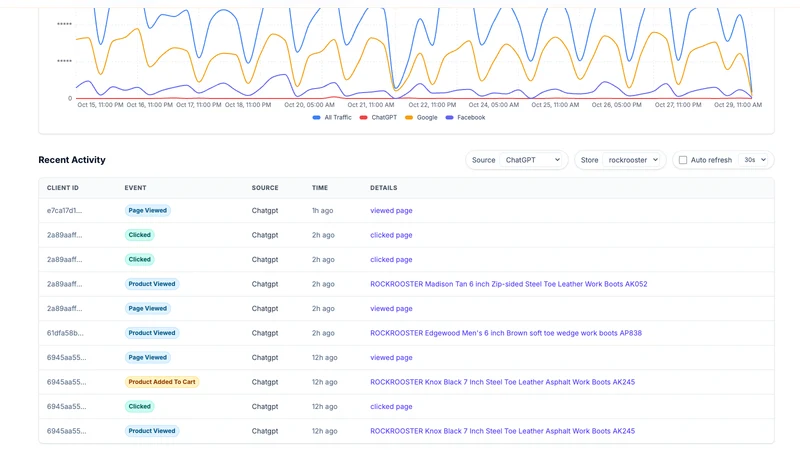
Task: Open the 30s refresh interval dropdown
Action: click(x=755, y=160)
